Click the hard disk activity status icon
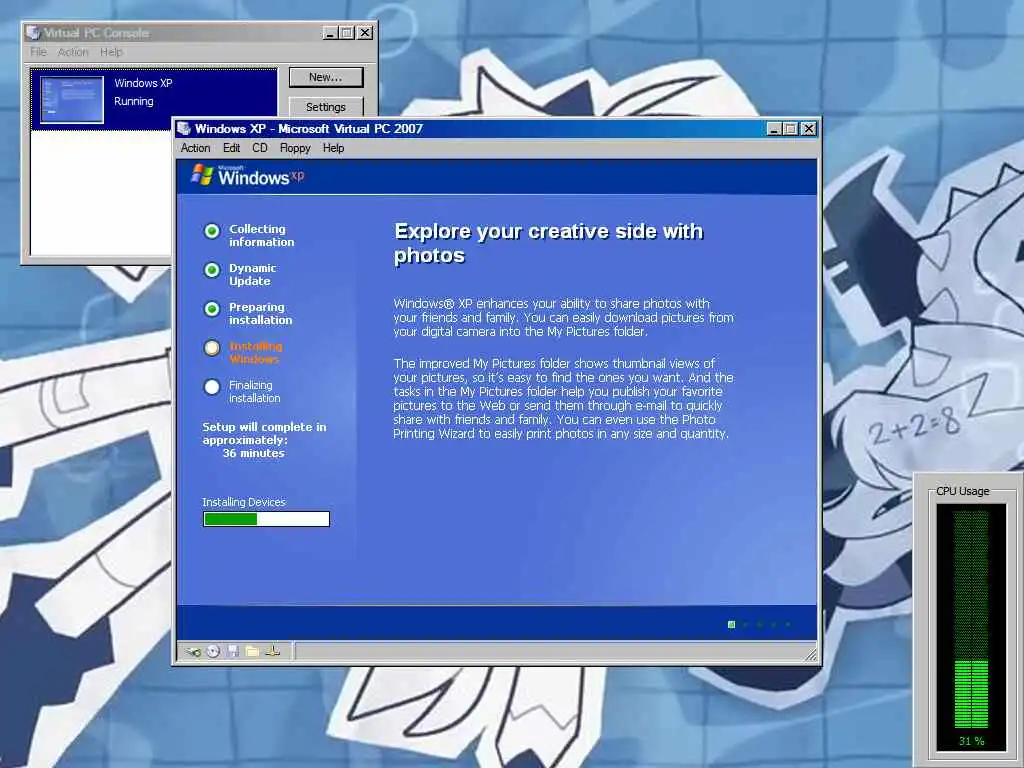The image size is (1024, 768). coord(193,651)
